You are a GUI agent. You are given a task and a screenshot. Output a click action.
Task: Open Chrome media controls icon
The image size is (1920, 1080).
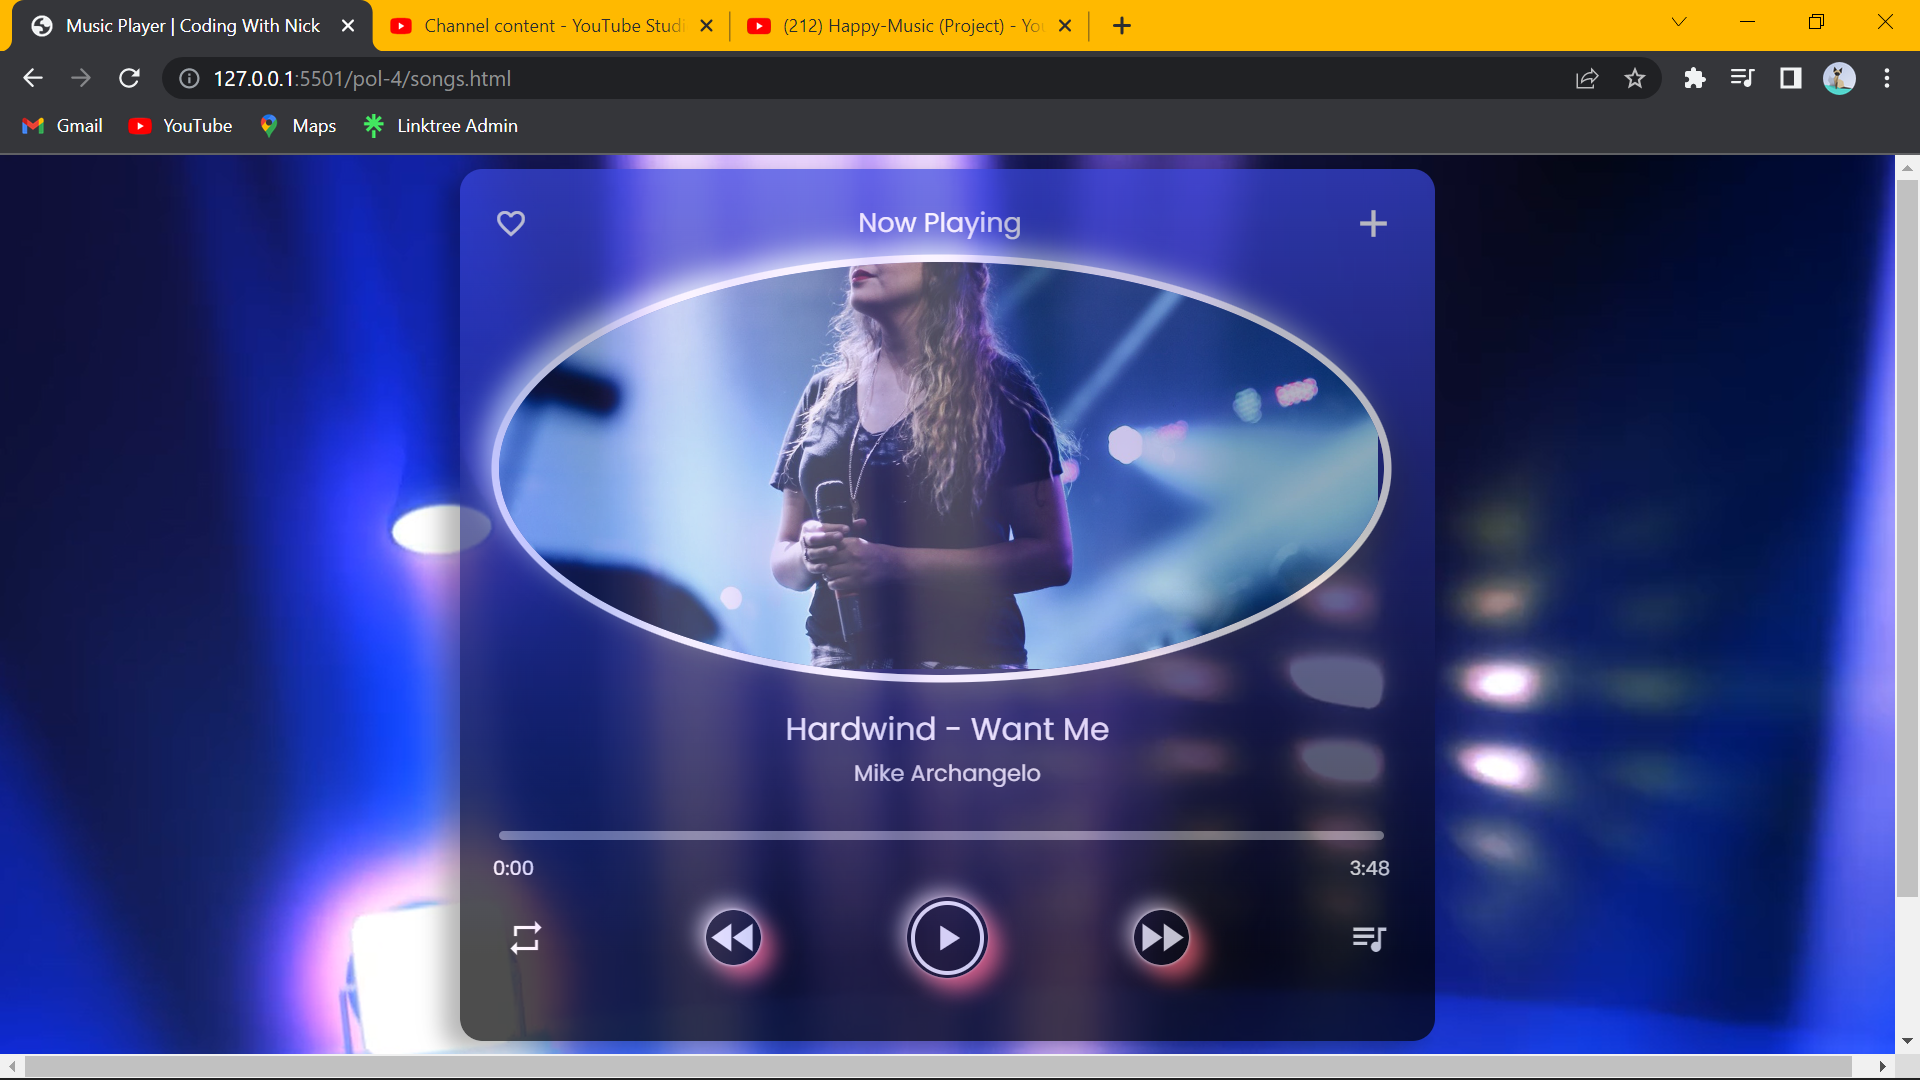[1742, 78]
